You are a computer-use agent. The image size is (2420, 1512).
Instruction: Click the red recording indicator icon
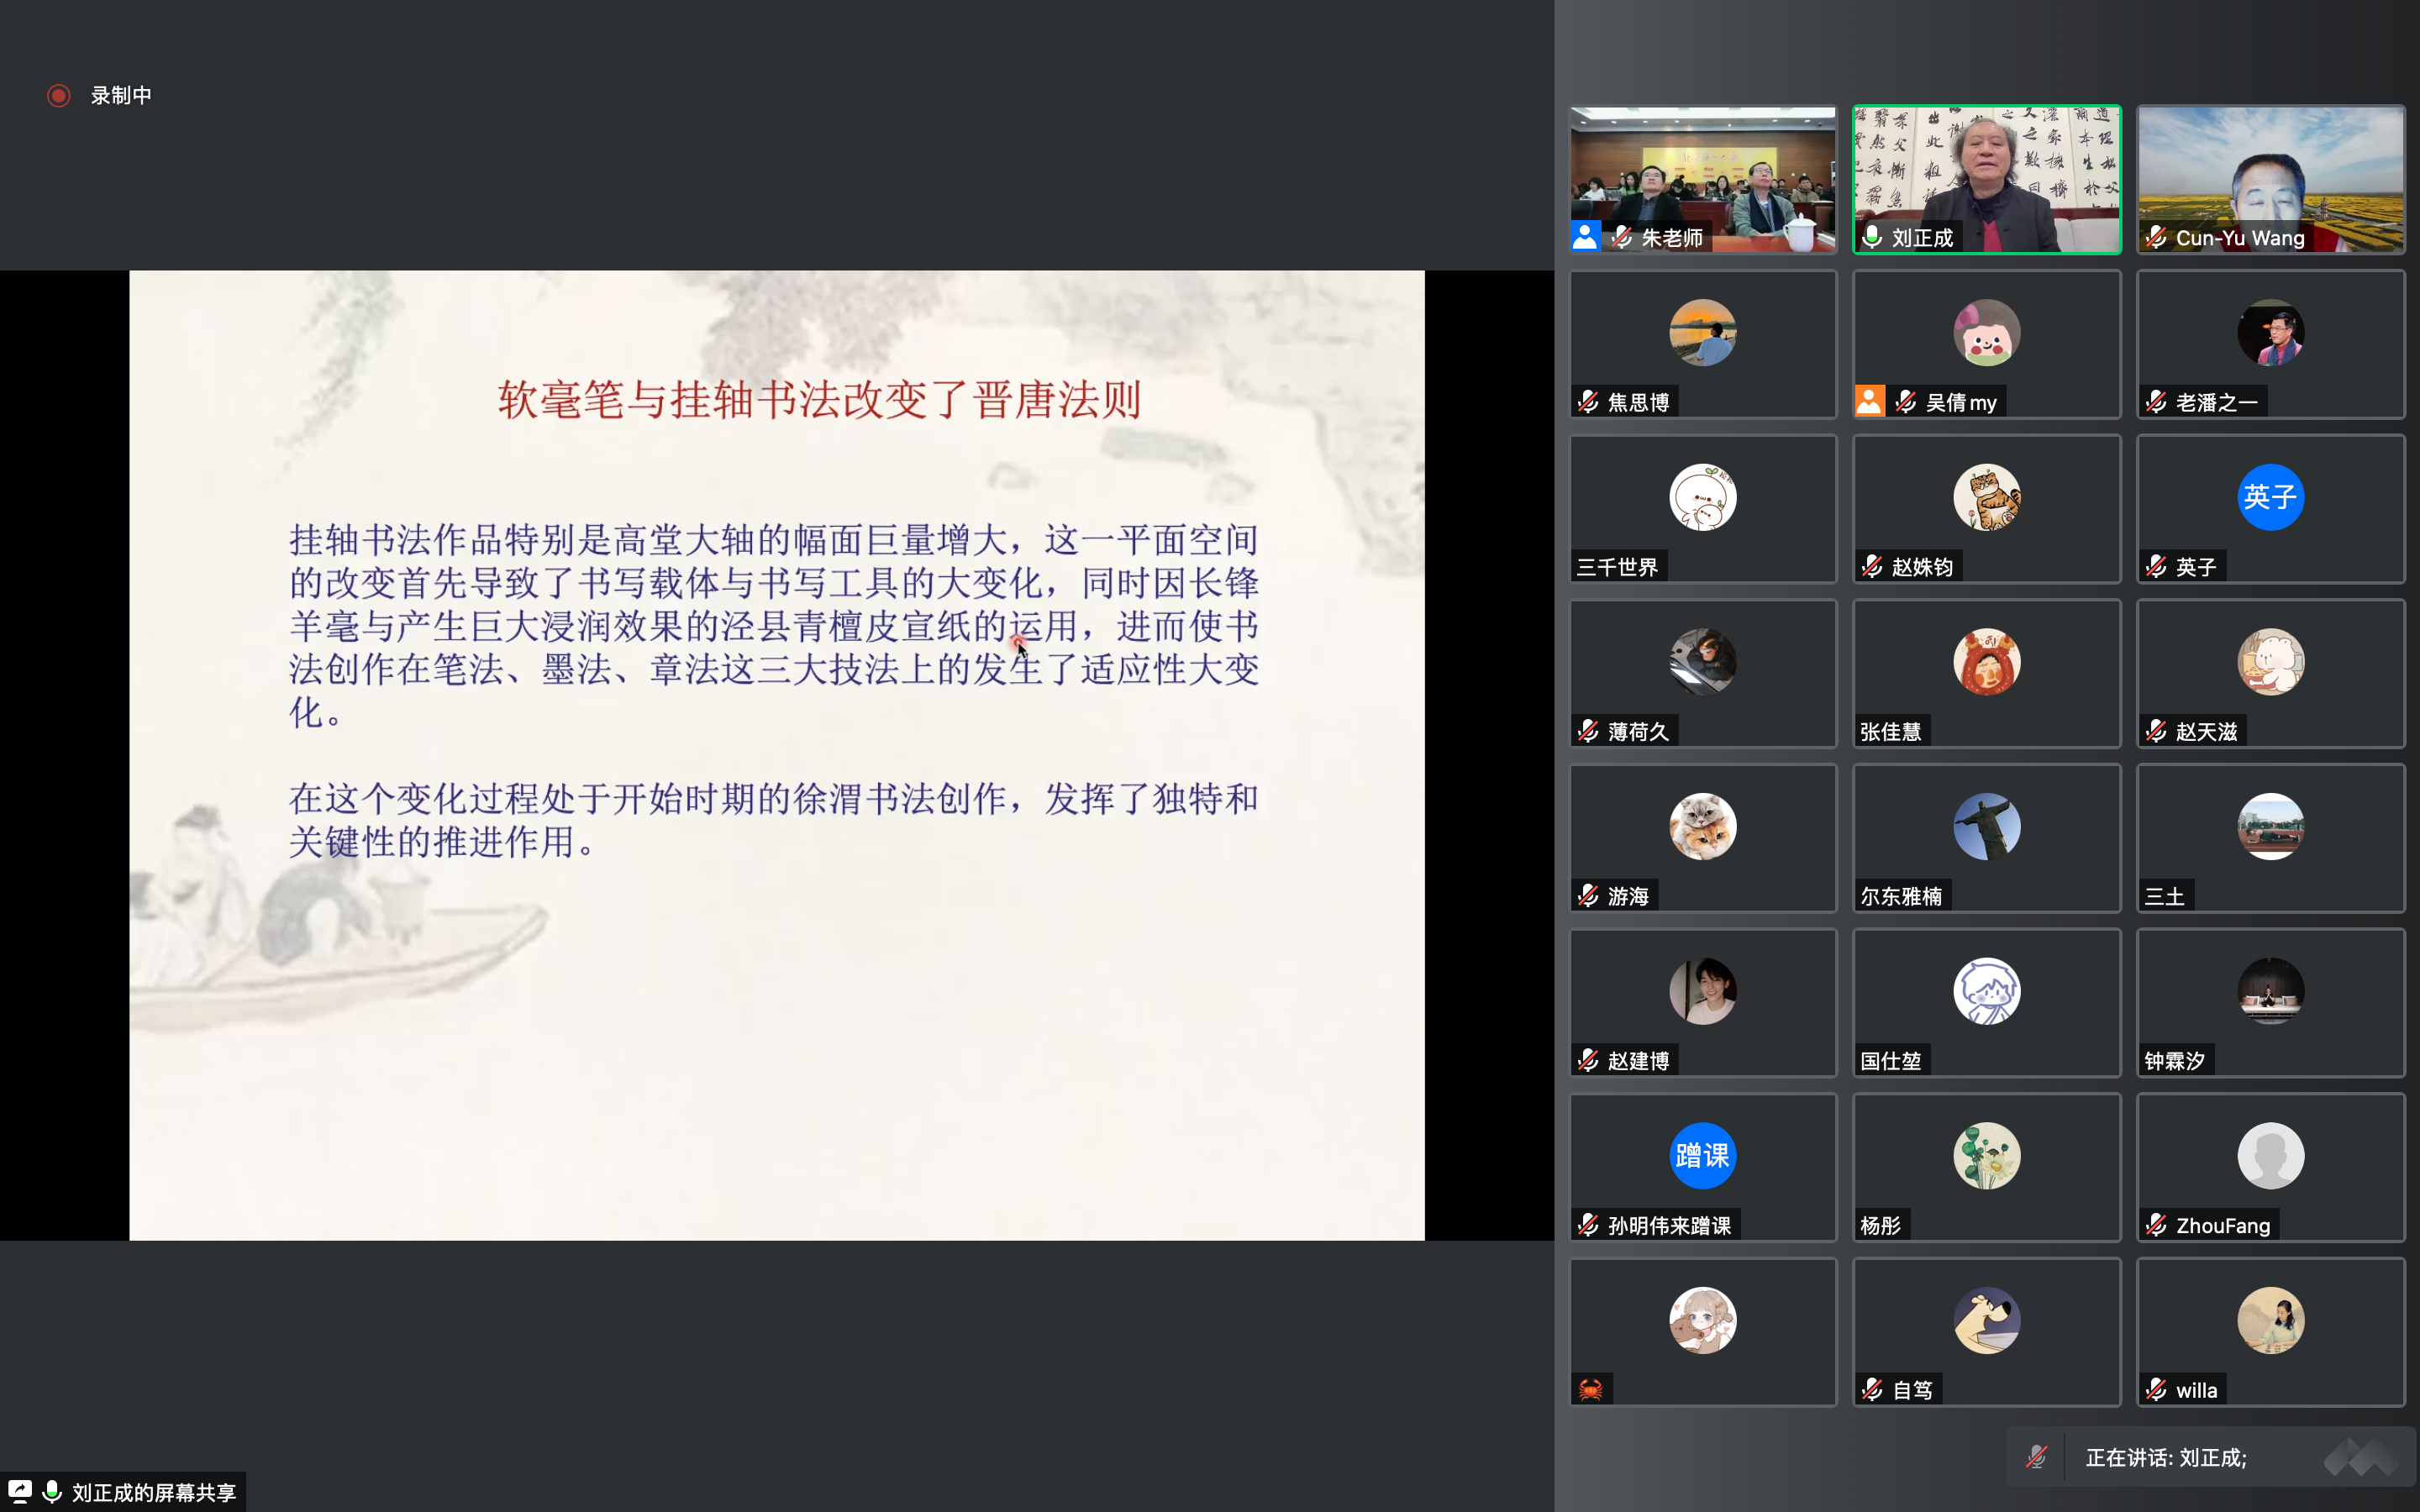(x=58, y=96)
